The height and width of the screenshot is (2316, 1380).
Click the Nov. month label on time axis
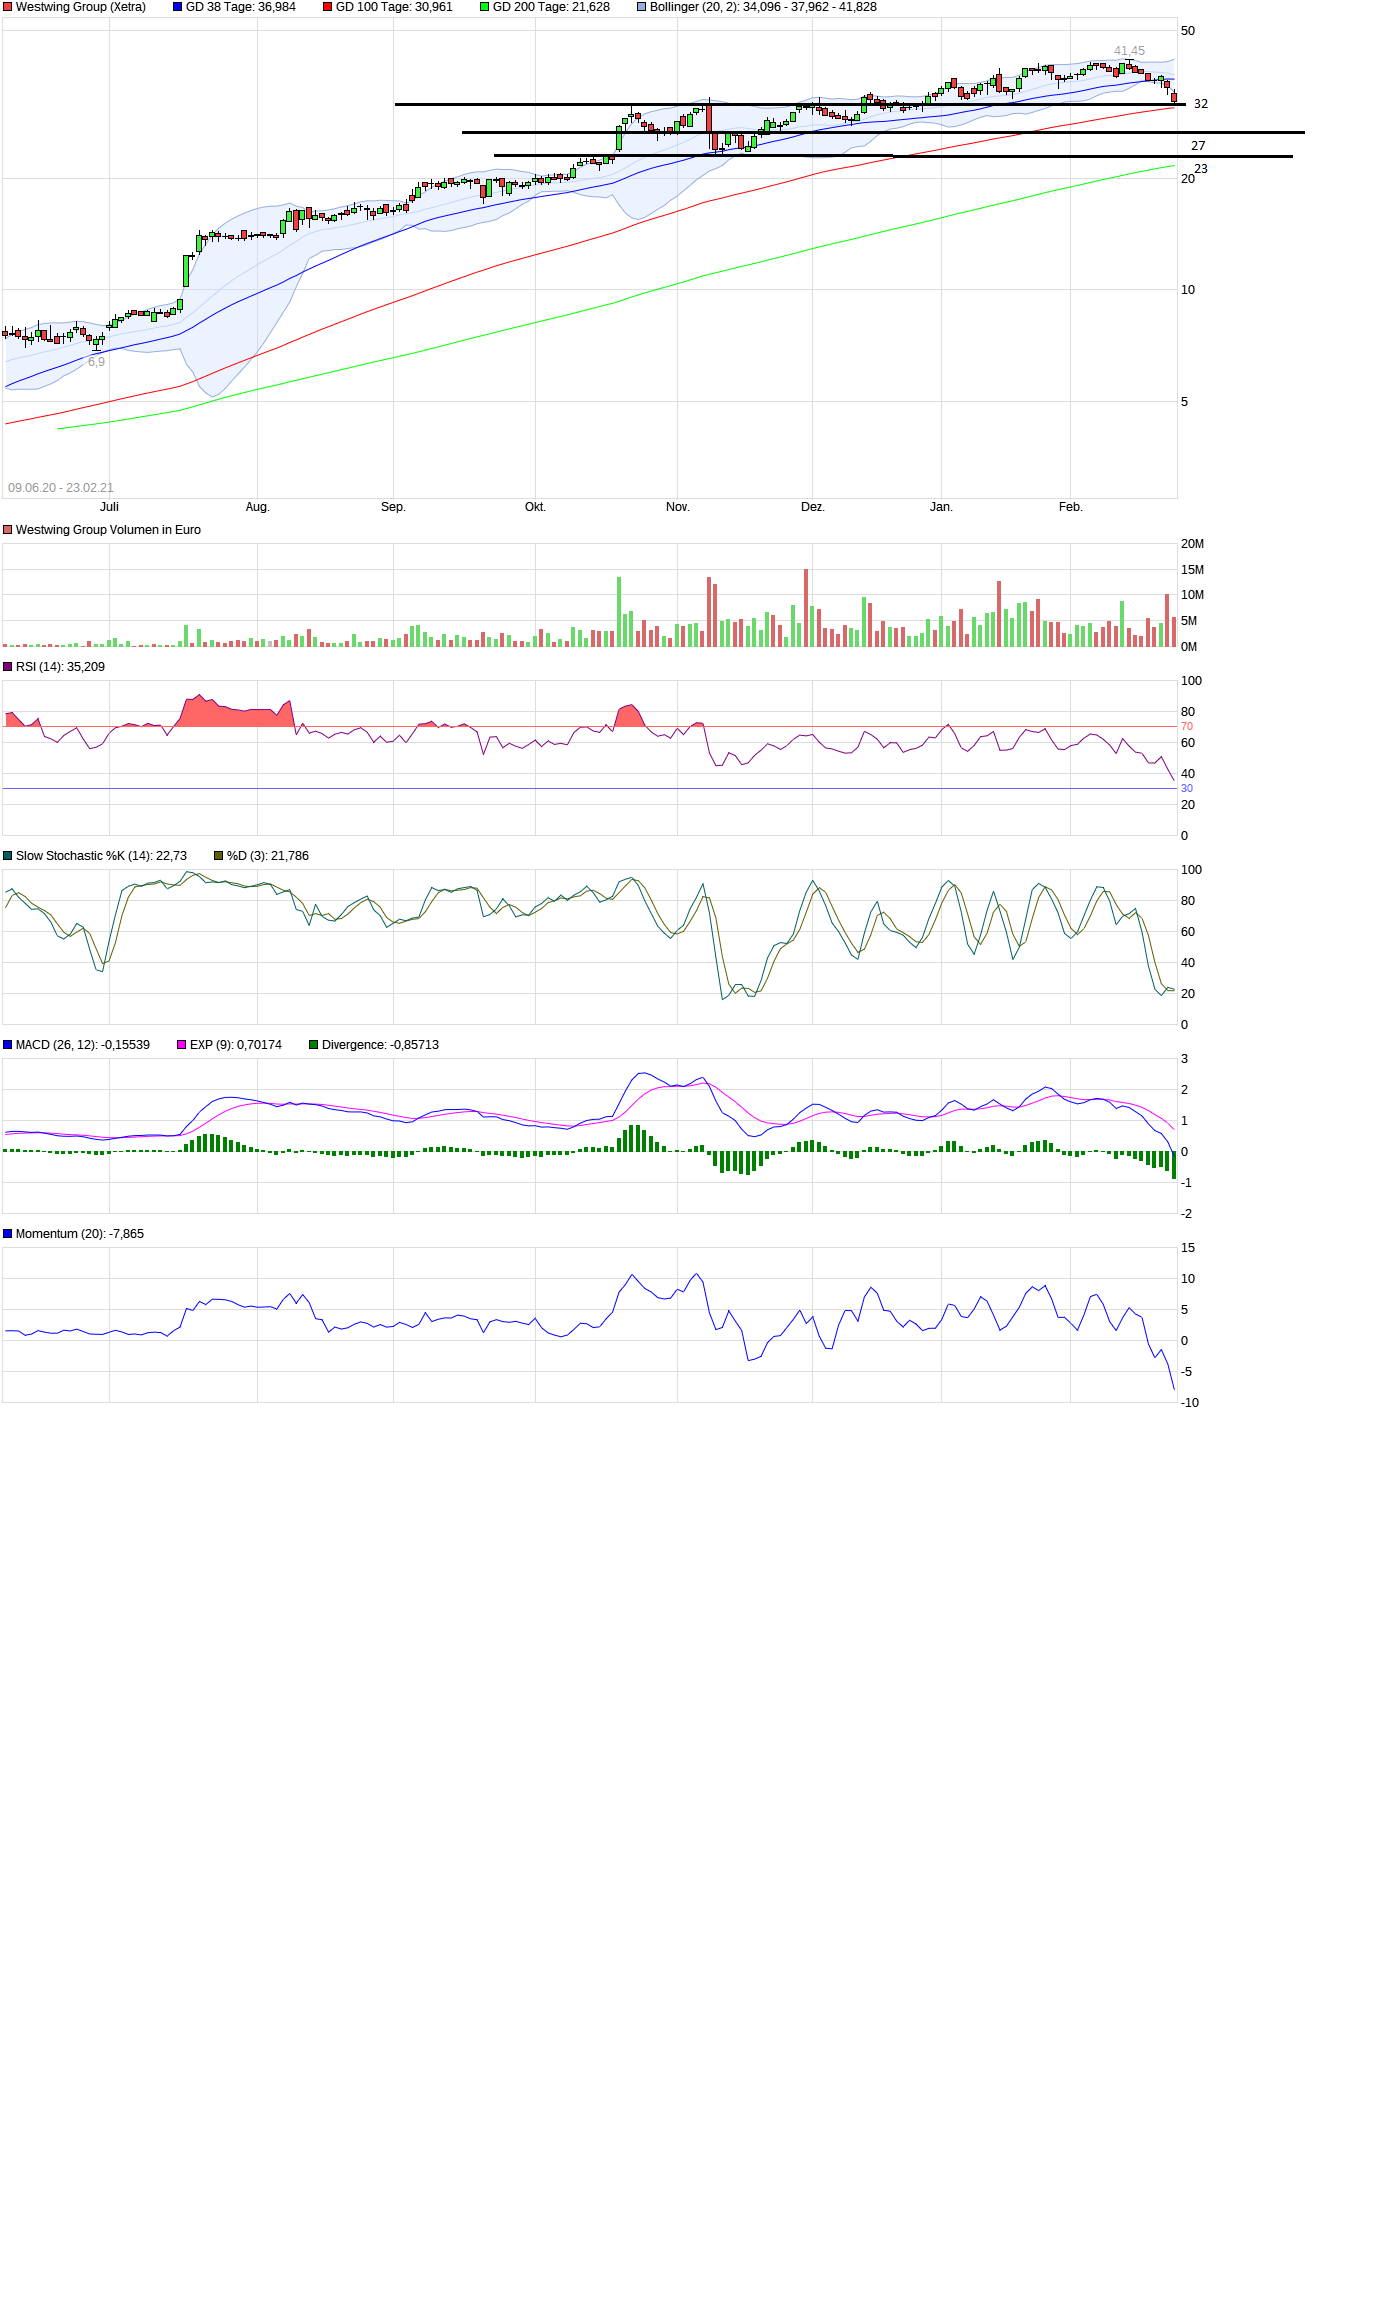(678, 507)
